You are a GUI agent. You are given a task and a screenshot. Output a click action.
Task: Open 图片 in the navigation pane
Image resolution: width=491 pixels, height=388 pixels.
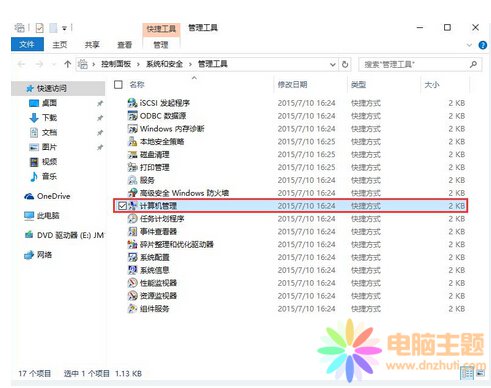coord(49,147)
